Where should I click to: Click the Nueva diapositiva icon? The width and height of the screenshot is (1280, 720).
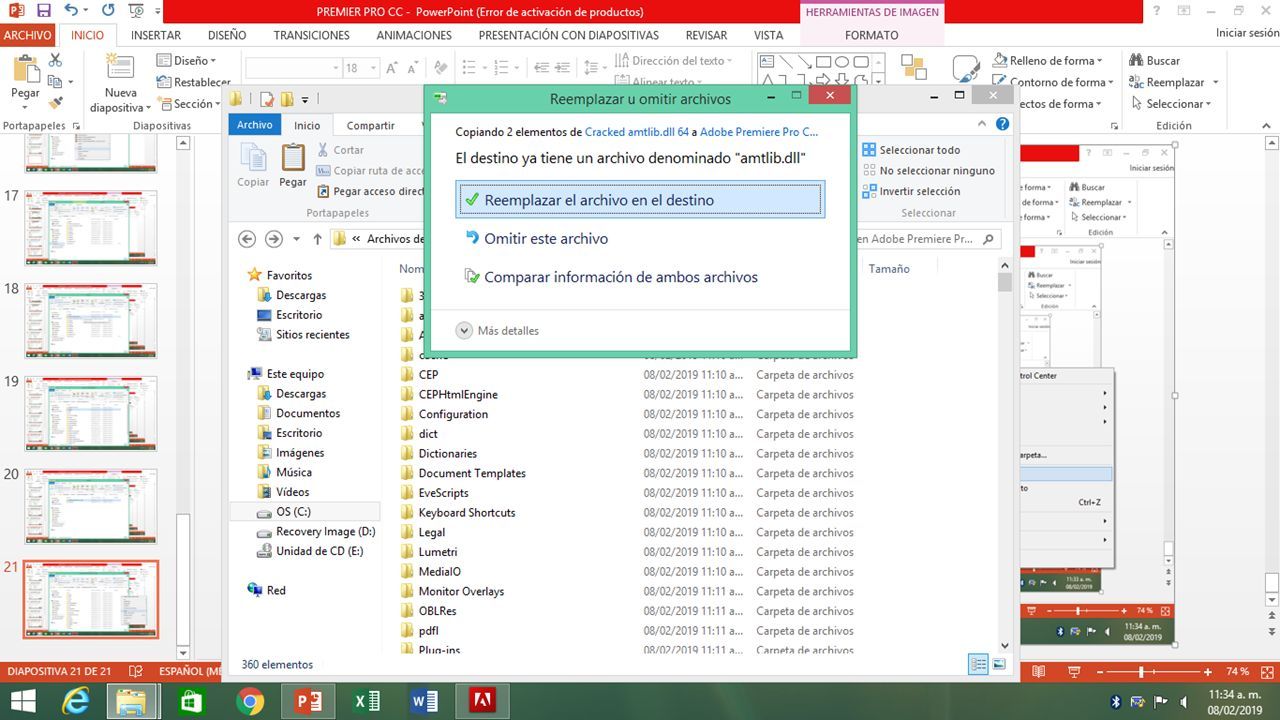click(x=120, y=68)
